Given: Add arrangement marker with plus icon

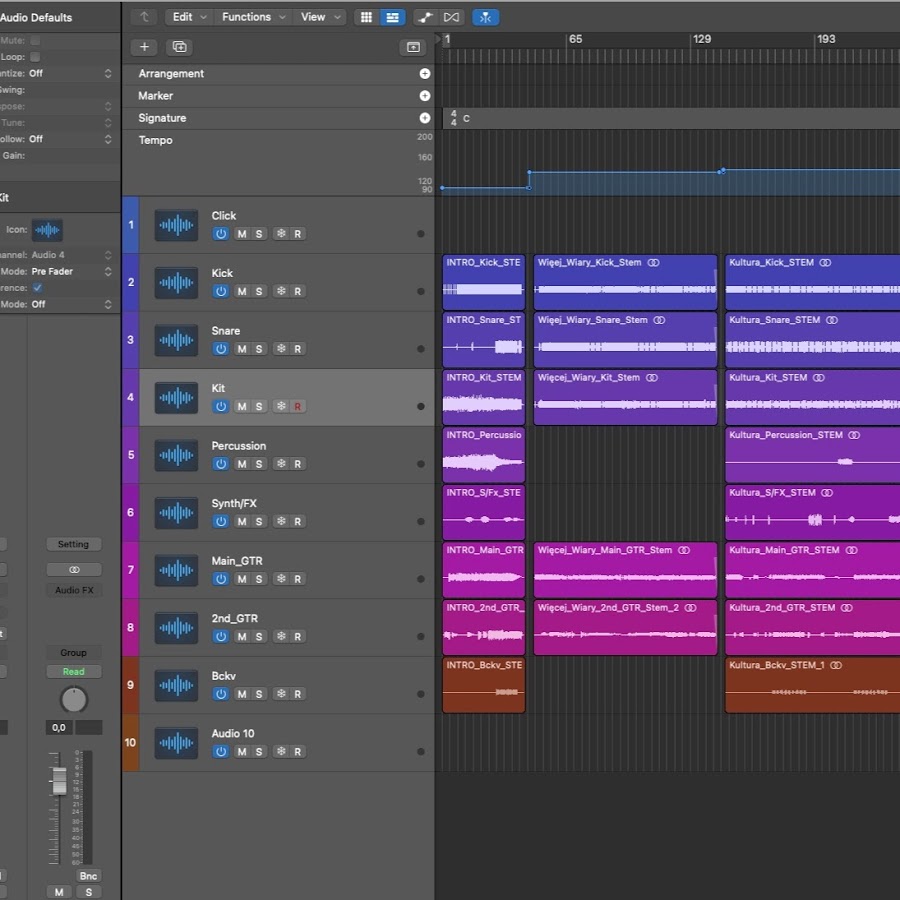Looking at the screenshot, I should click(x=425, y=73).
